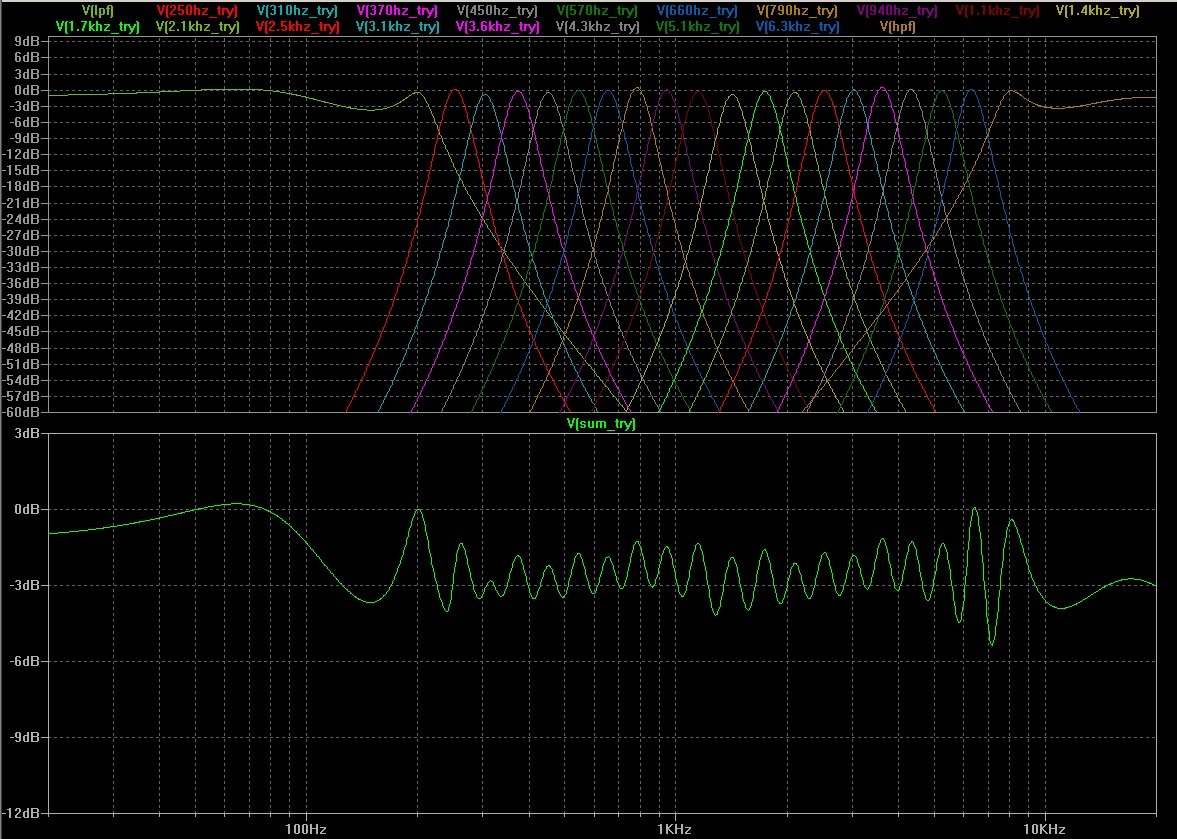Click the 100Hz frequency axis label
The width and height of the screenshot is (1177, 839).
pyautogui.click(x=306, y=829)
